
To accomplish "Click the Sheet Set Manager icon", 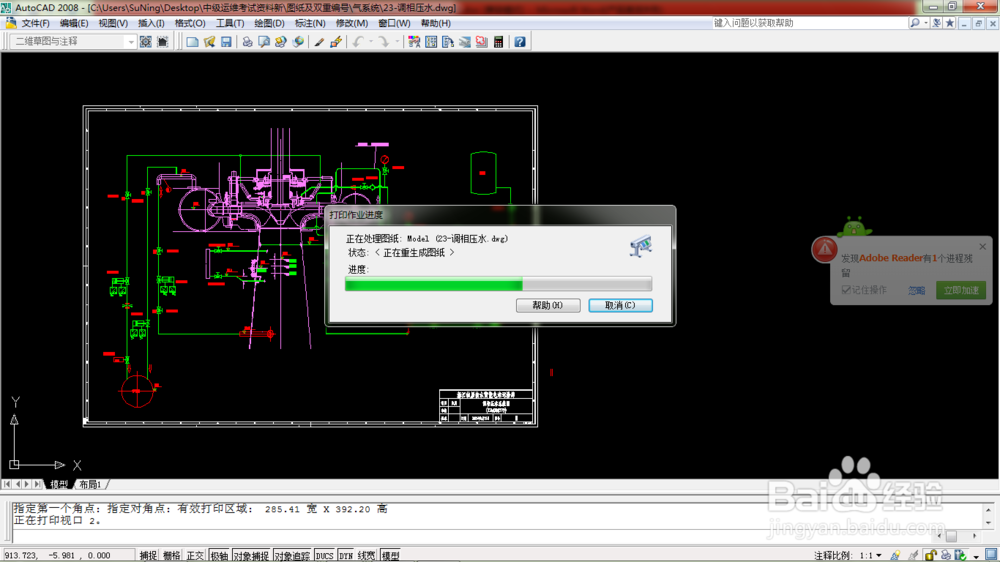I will tap(465, 42).
